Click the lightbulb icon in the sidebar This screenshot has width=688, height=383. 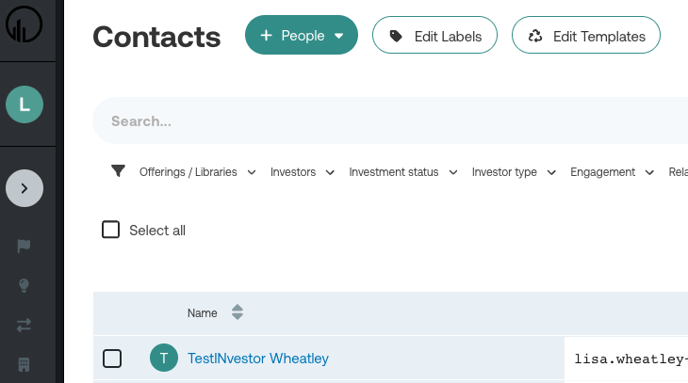point(24,286)
